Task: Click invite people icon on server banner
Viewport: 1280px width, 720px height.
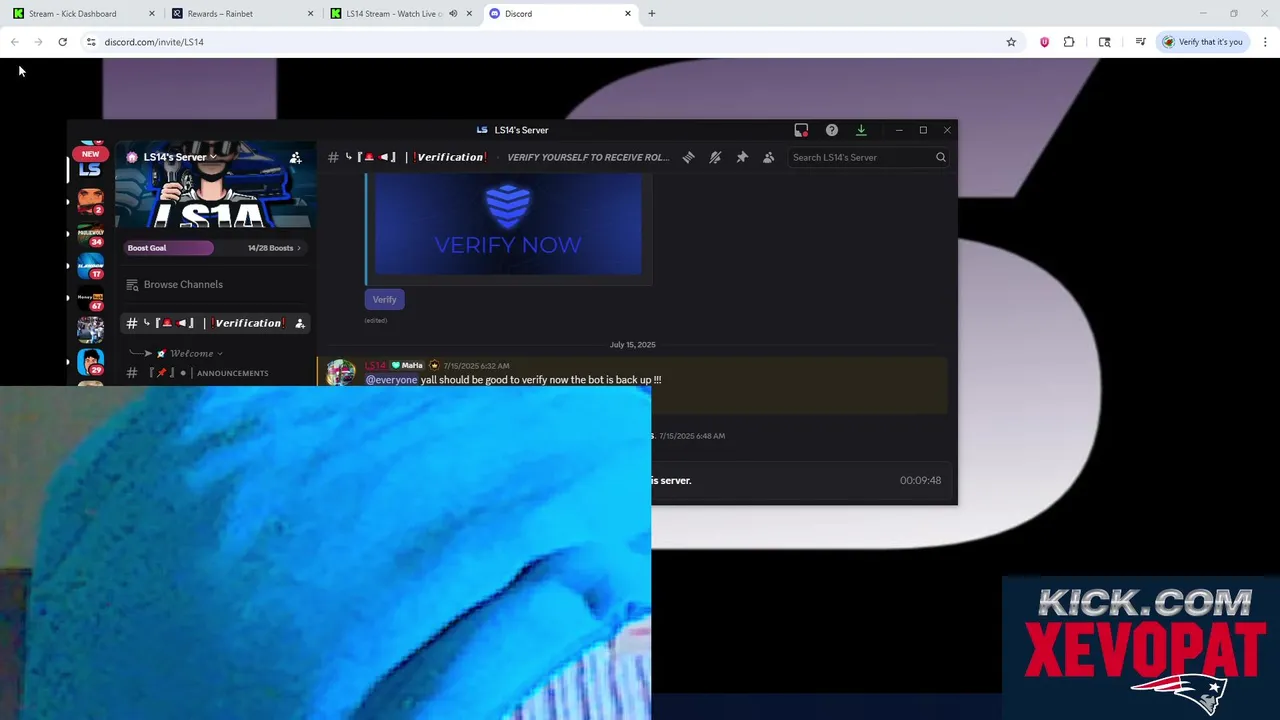Action: click(295, 158)
